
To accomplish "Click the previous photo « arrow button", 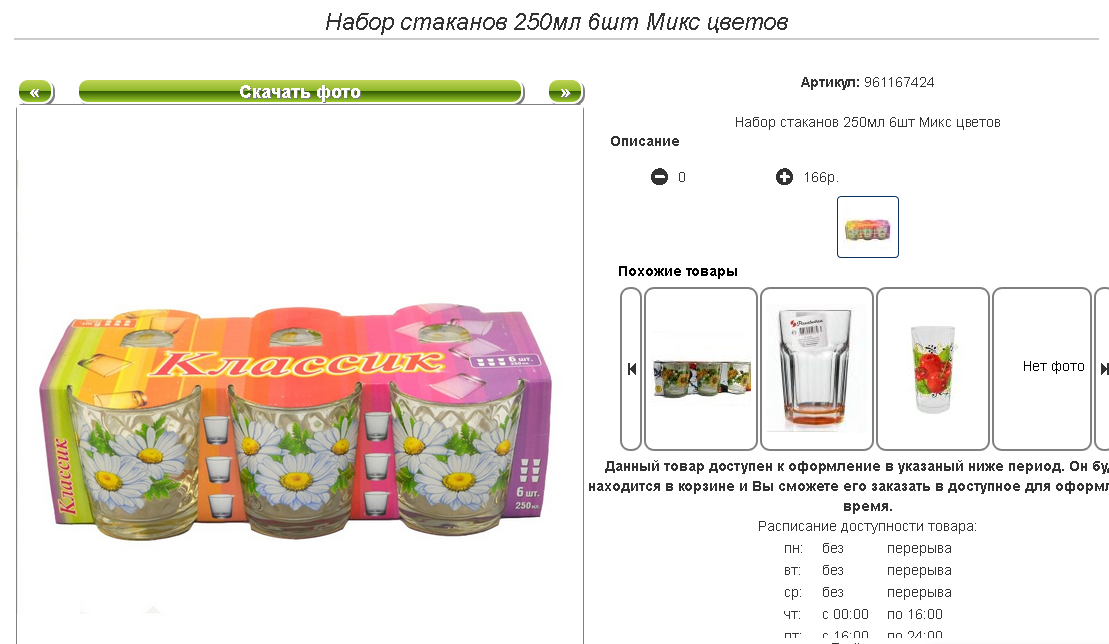I will coord(35,92).
